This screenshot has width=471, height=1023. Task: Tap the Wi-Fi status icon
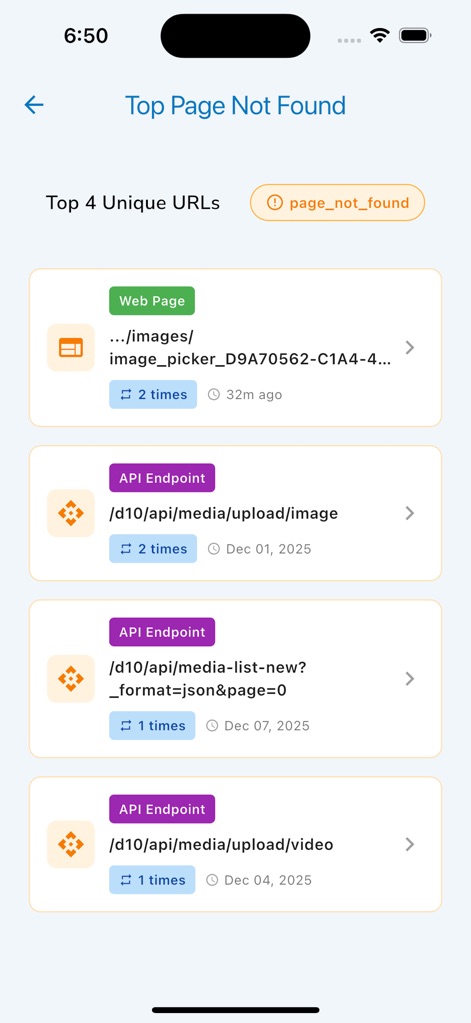tap(379, 35)
